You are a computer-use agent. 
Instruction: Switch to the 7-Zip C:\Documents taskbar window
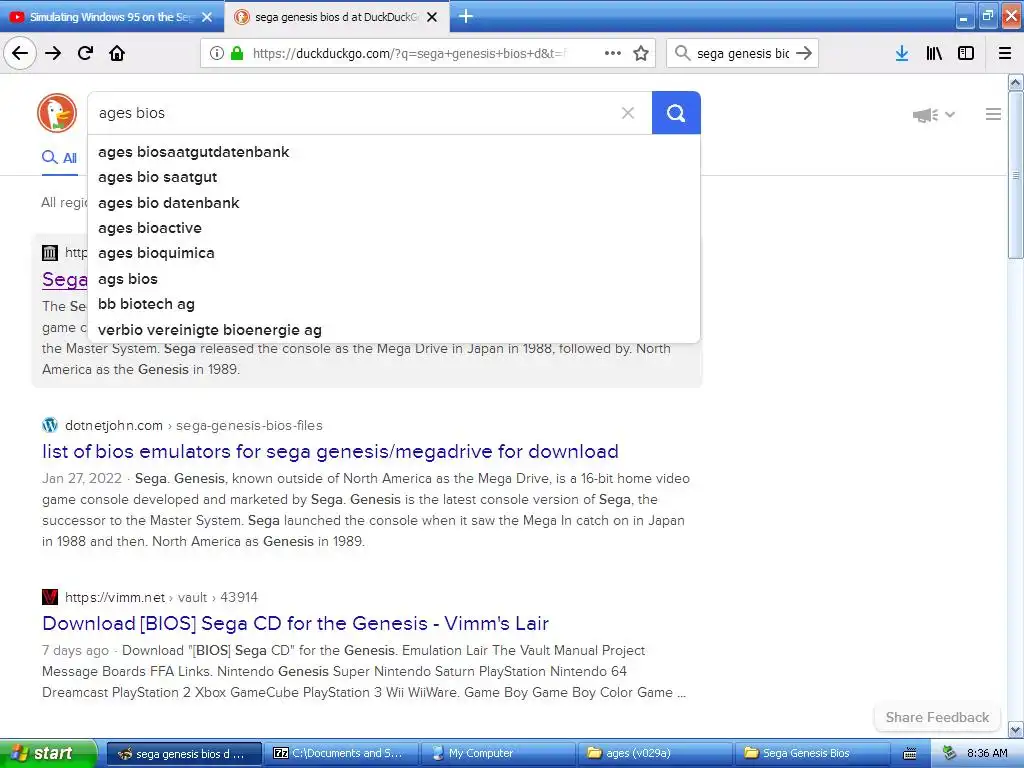coord(340,753)
